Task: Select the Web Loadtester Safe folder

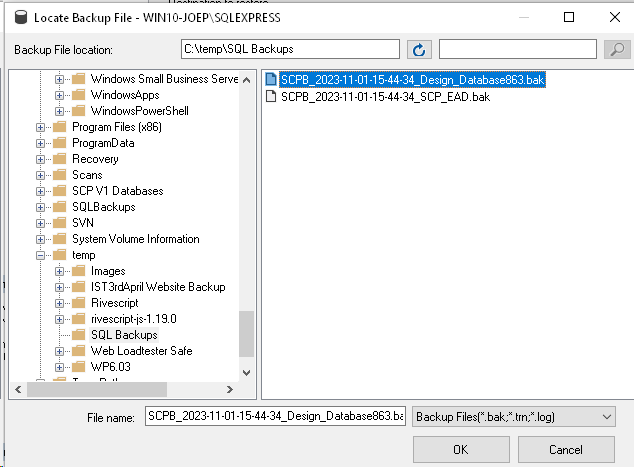Action: pos(142,351)
